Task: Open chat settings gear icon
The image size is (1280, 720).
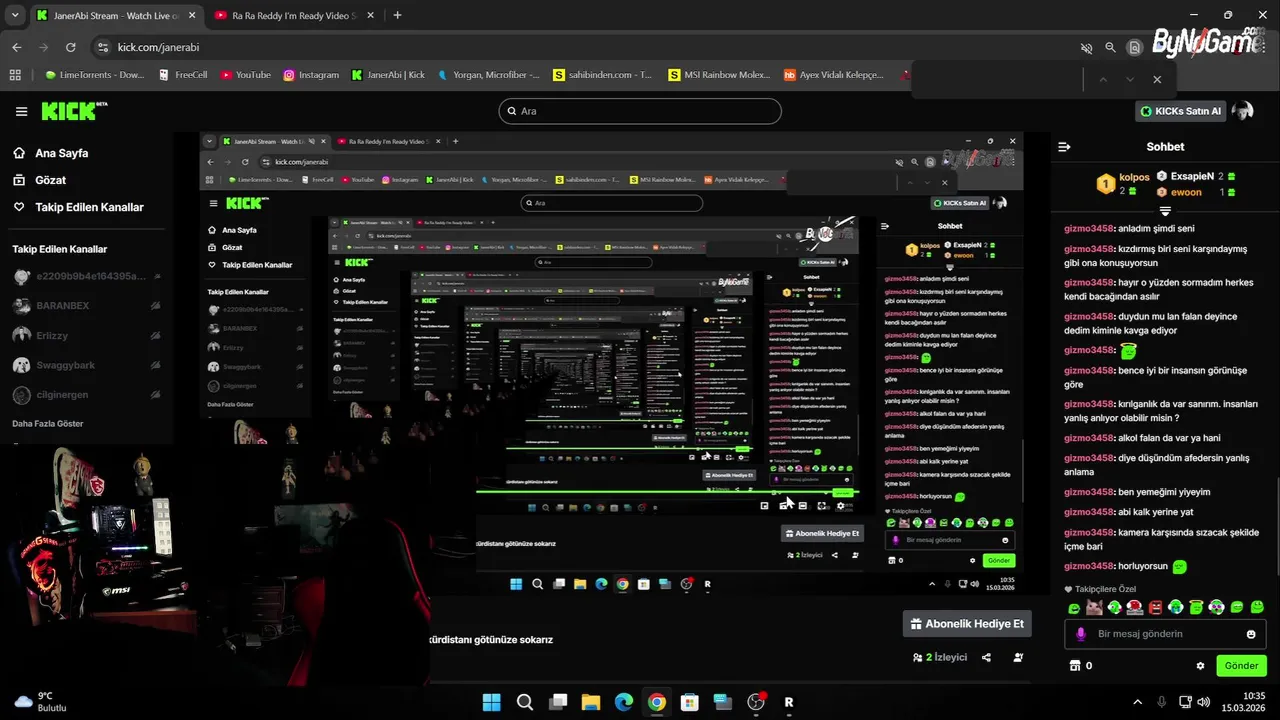Action: (x=1200, y=666)
